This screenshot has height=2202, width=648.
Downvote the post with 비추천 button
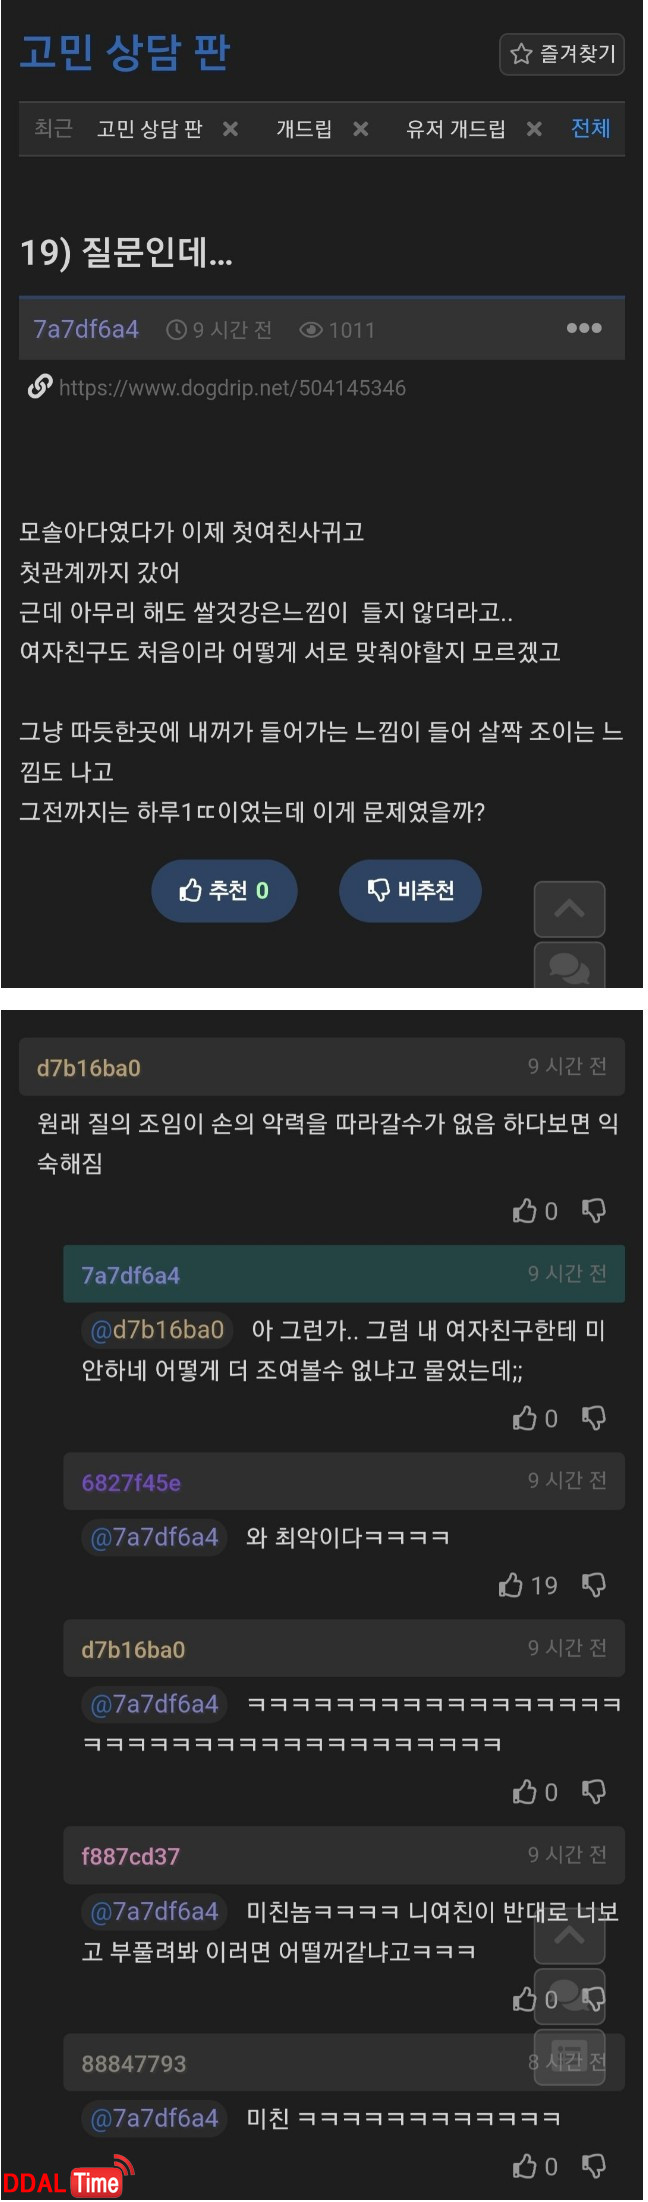click(x=411, y=890)
